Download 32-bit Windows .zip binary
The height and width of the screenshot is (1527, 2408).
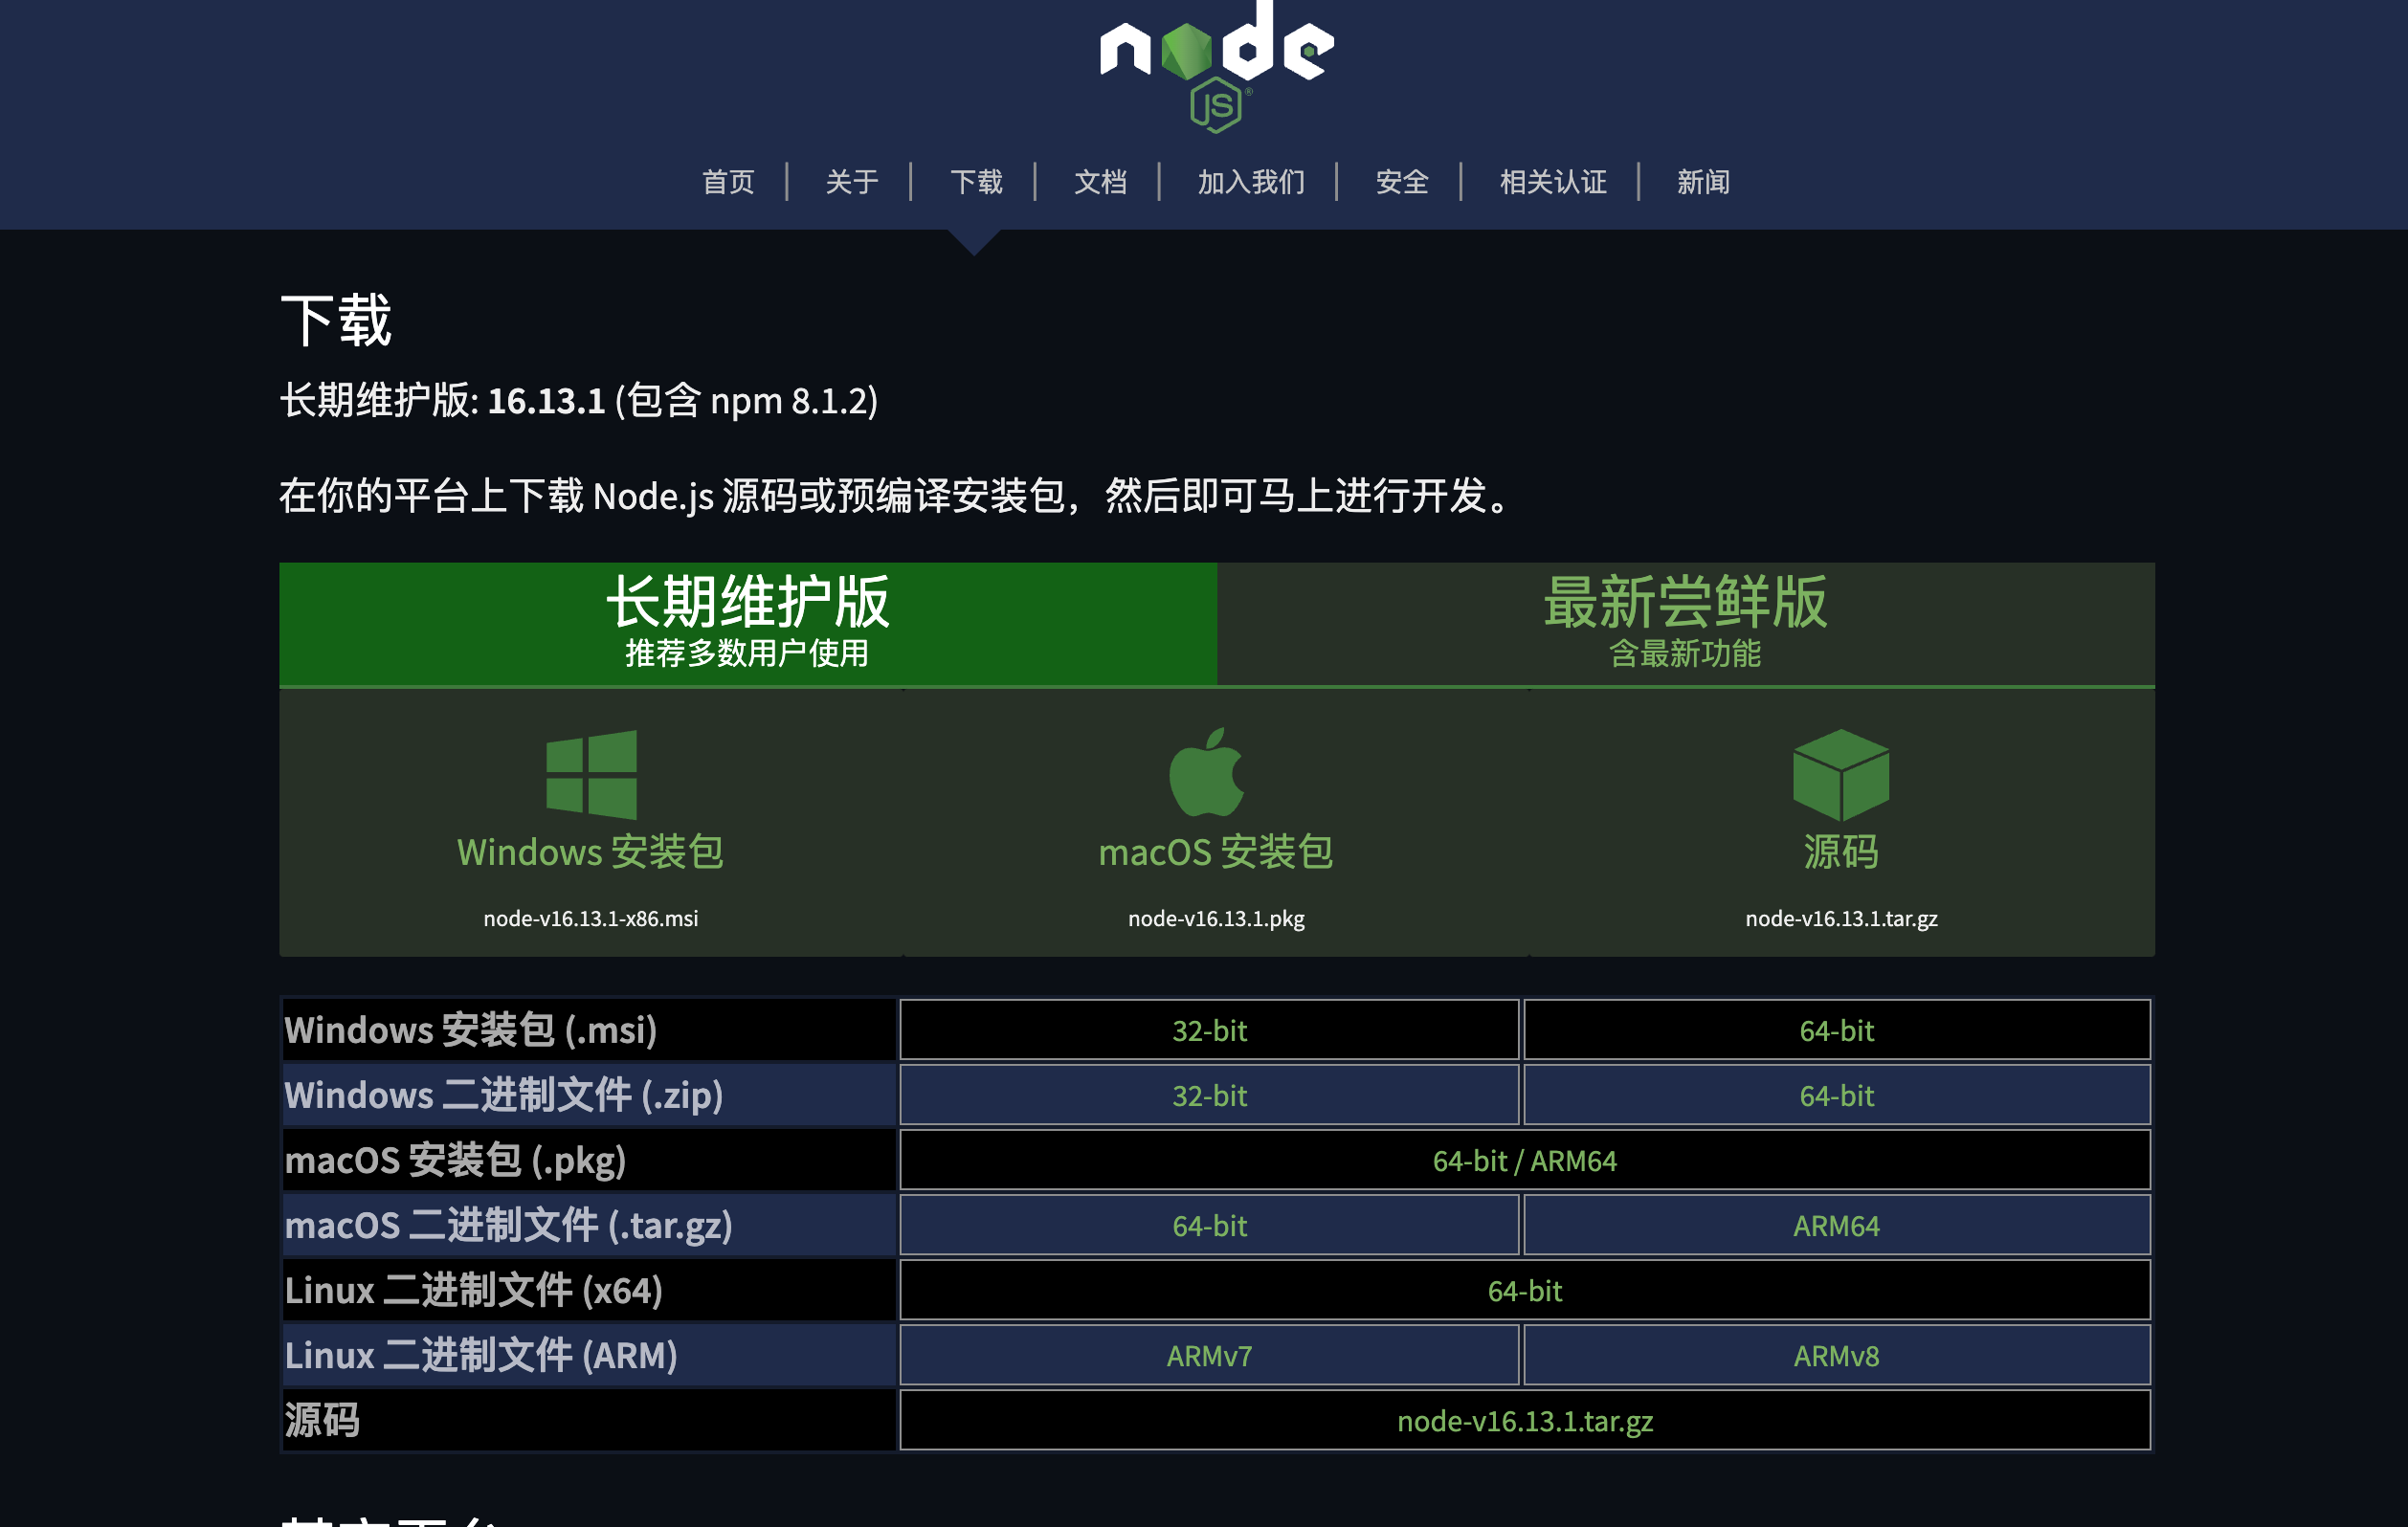coord(1209,1095)
